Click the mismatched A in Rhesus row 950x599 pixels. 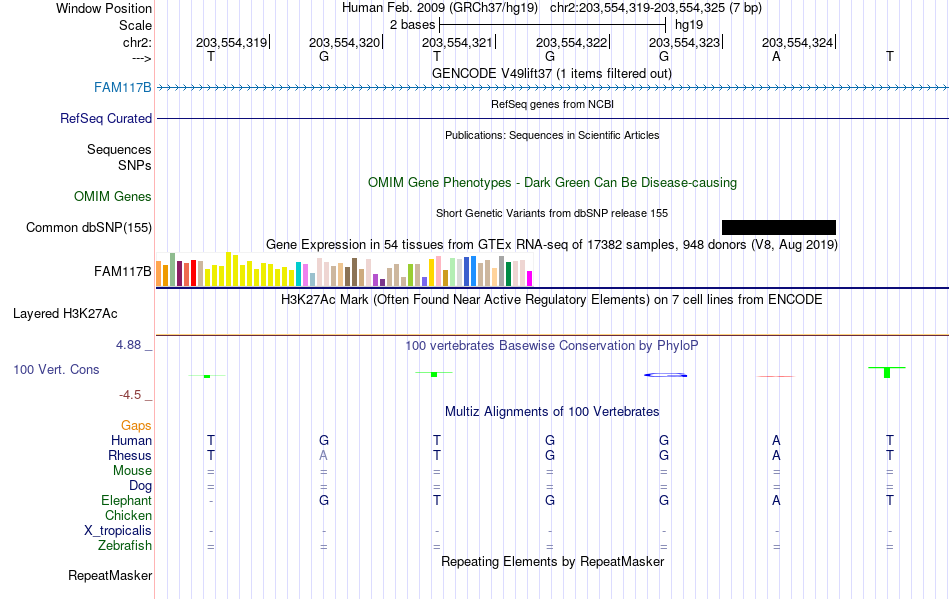point(324,455)
